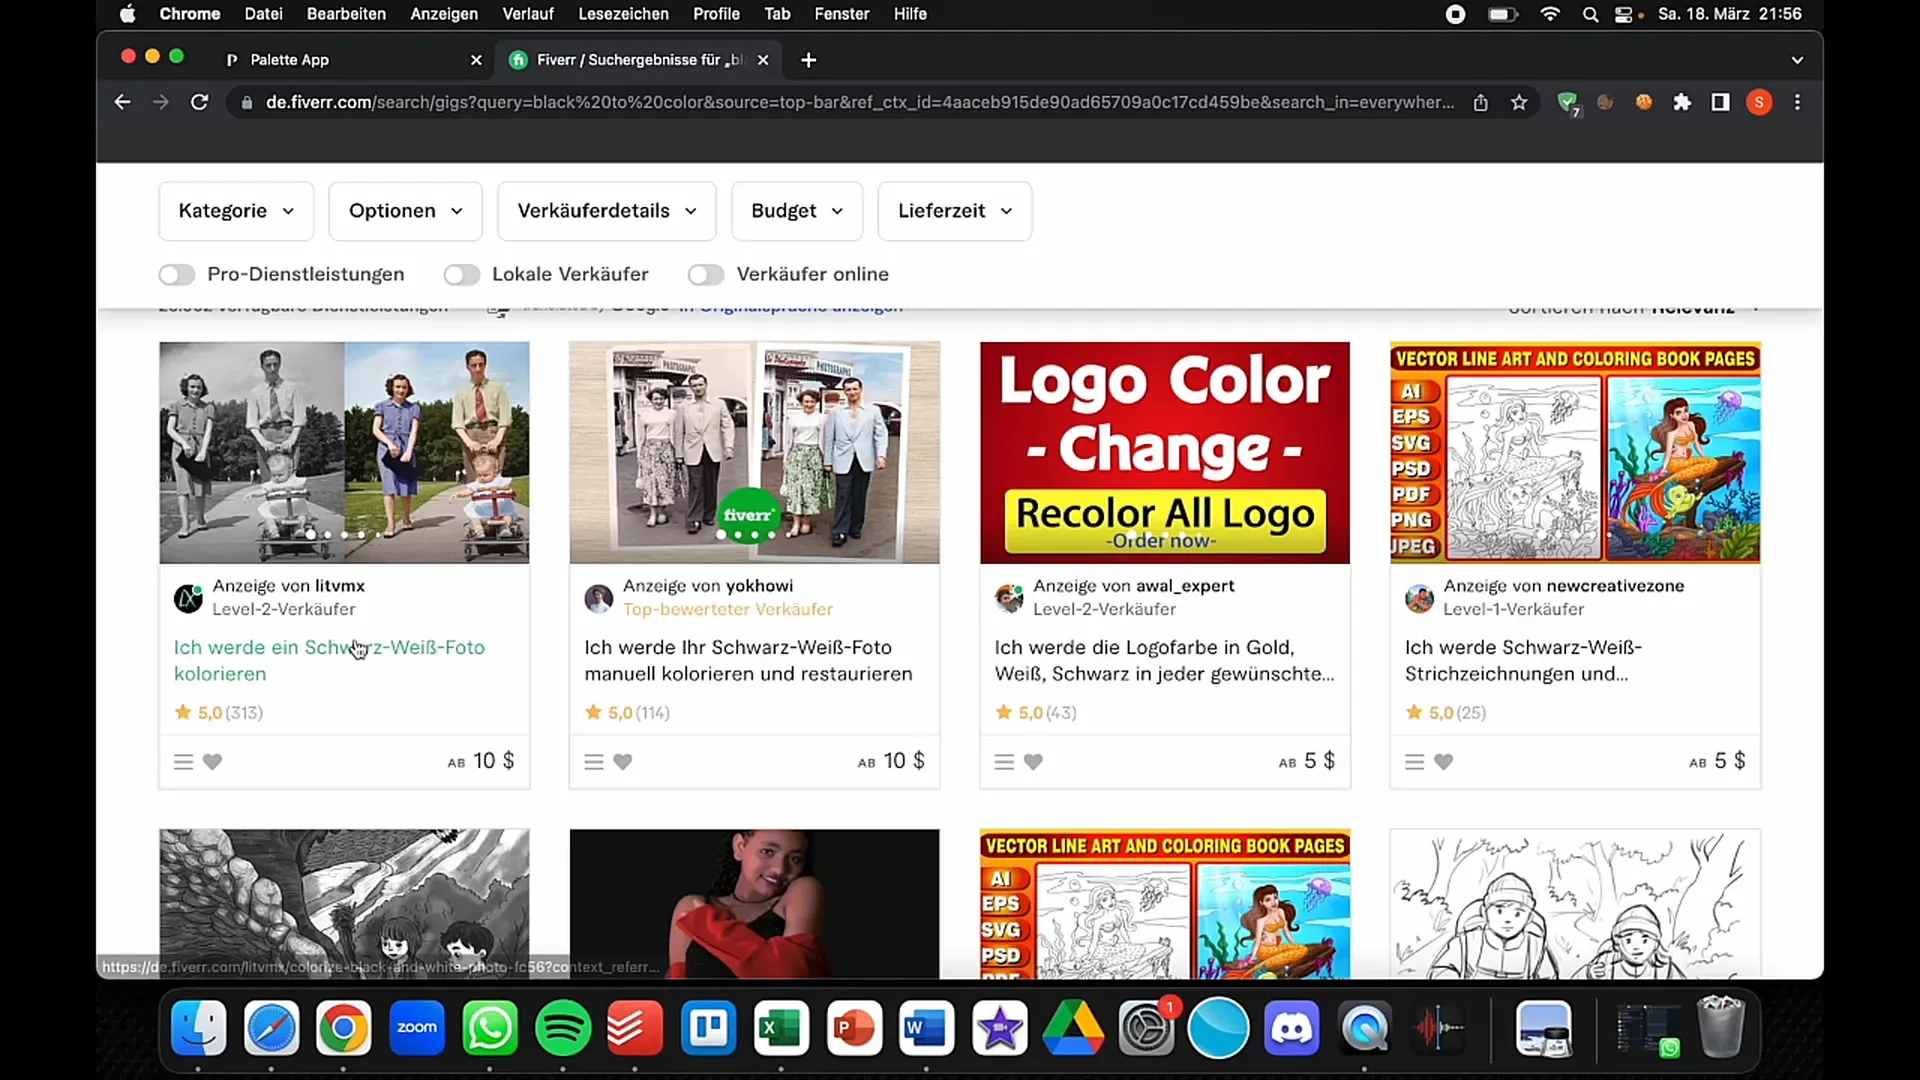Enable Verkäufer online switch

click(x=706, y=274)
